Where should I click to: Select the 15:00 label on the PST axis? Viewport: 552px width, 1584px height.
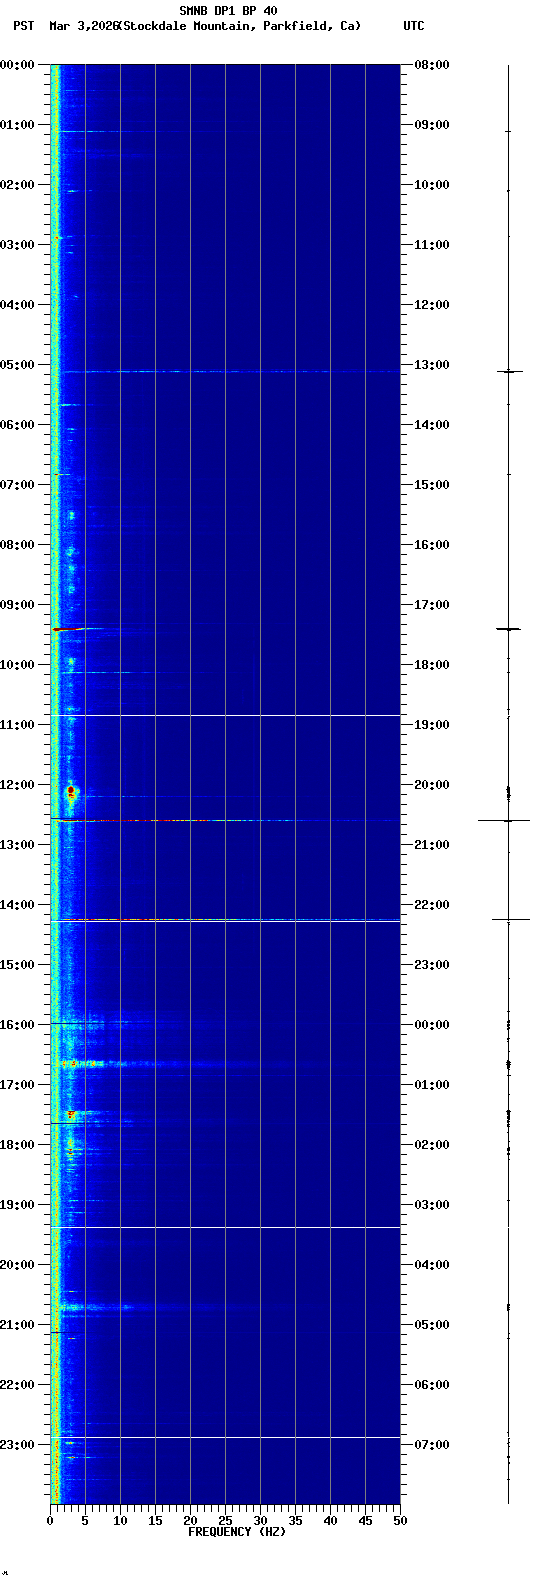pos(18,965)
